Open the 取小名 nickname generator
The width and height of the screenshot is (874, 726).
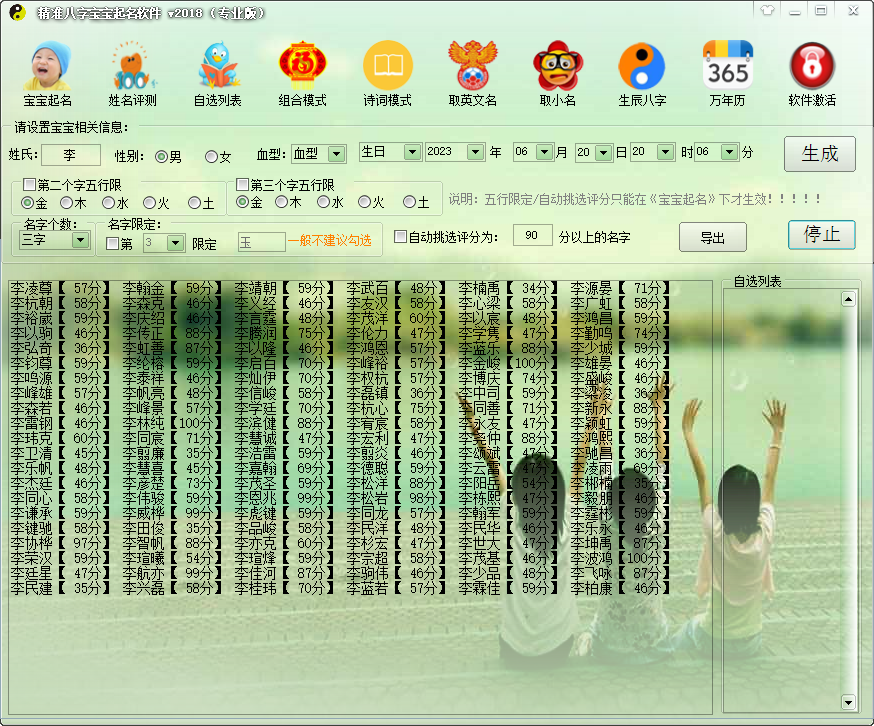click(x=557, y=70)
